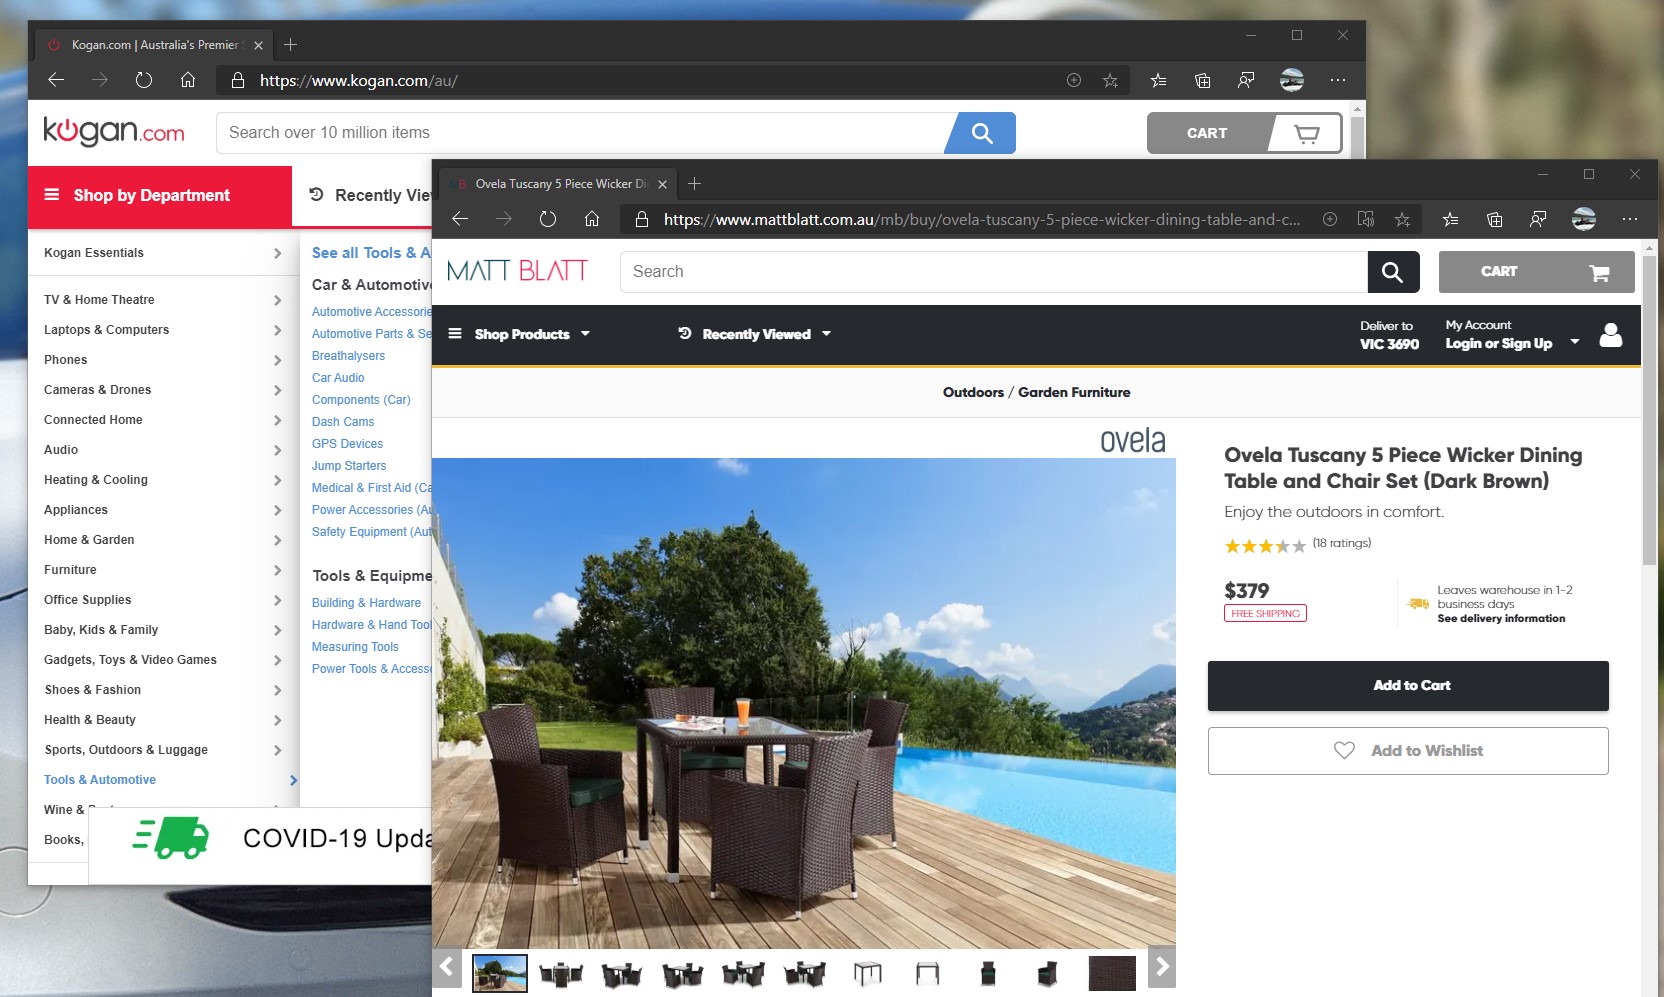Open a new tab in Matt Blatt window
Image resolution: width=1664 pixels, height=997 pixels.
click(x=694, y=184)
